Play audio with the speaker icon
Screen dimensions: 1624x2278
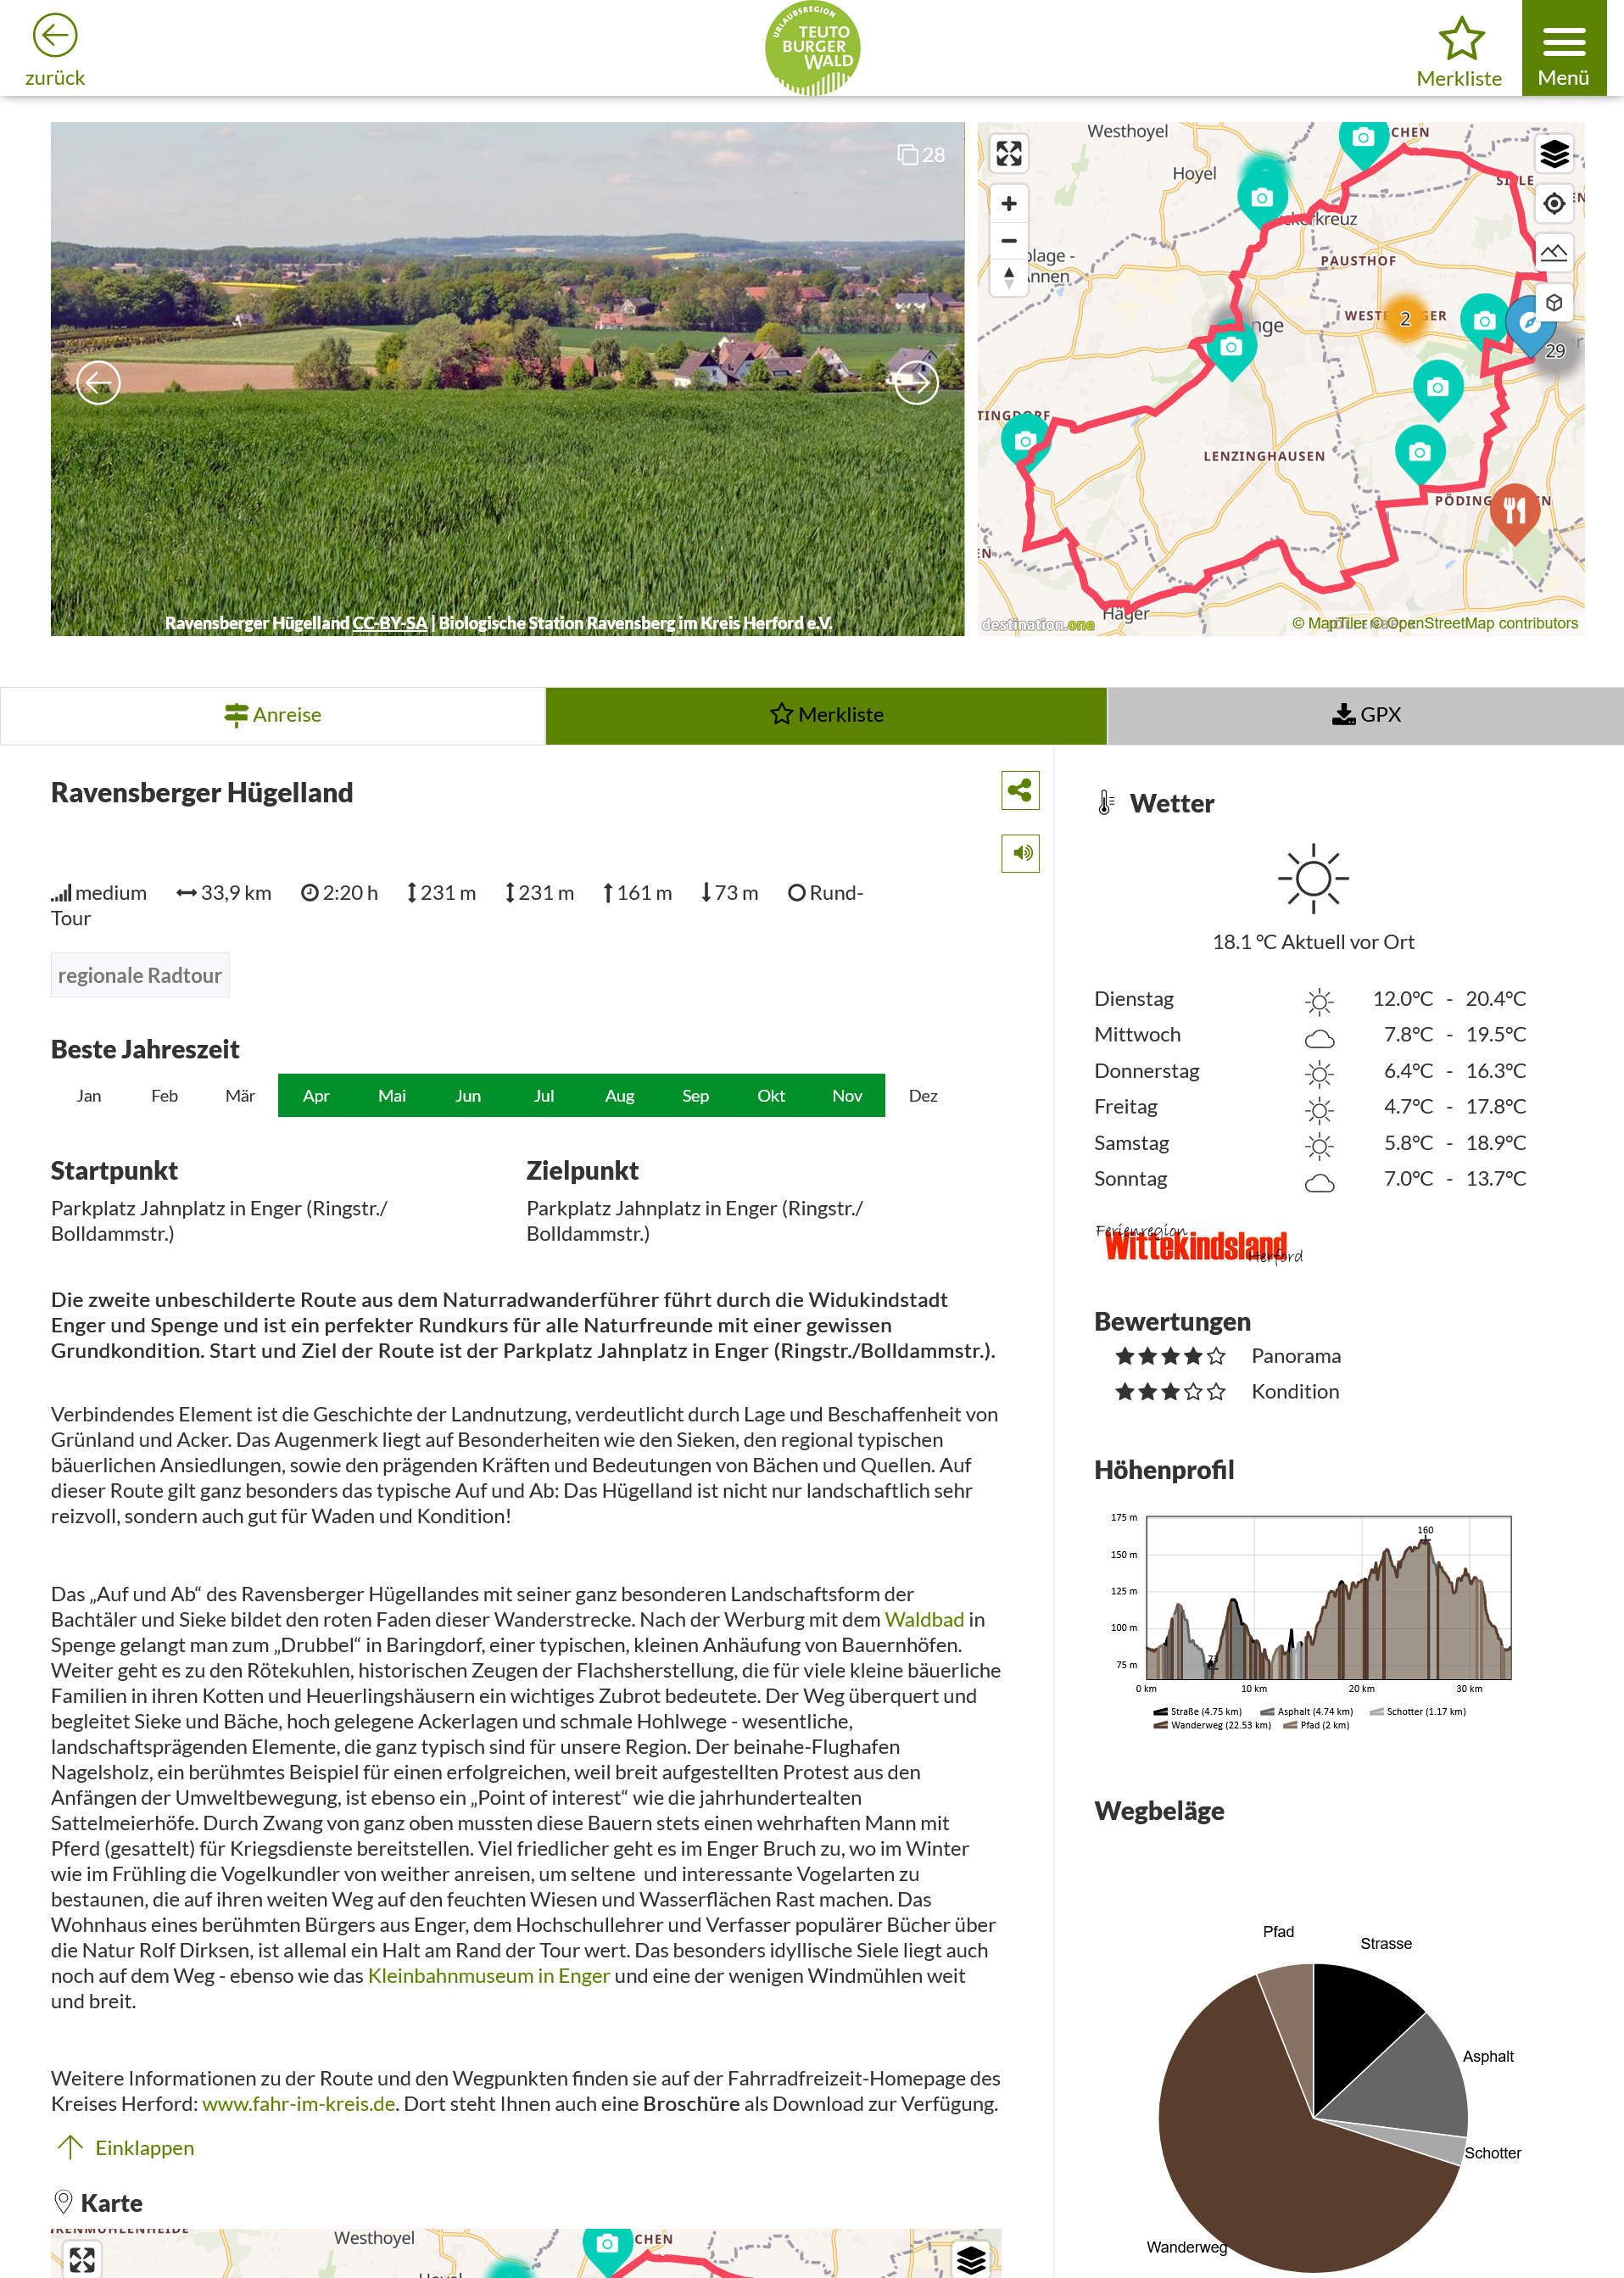tap(1020, 853)
